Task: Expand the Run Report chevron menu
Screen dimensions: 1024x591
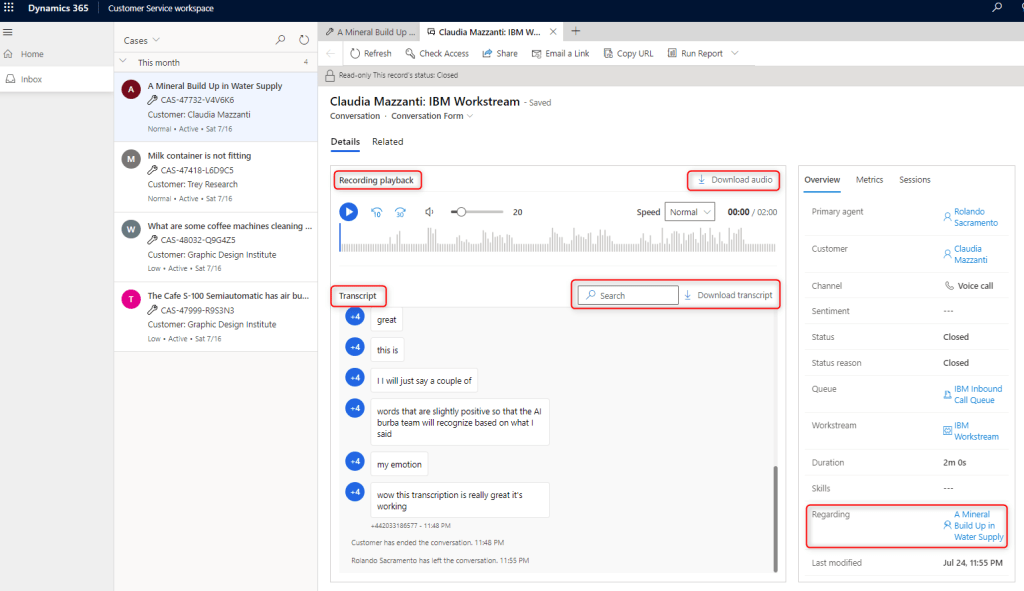Action: (x=735, y=53)
